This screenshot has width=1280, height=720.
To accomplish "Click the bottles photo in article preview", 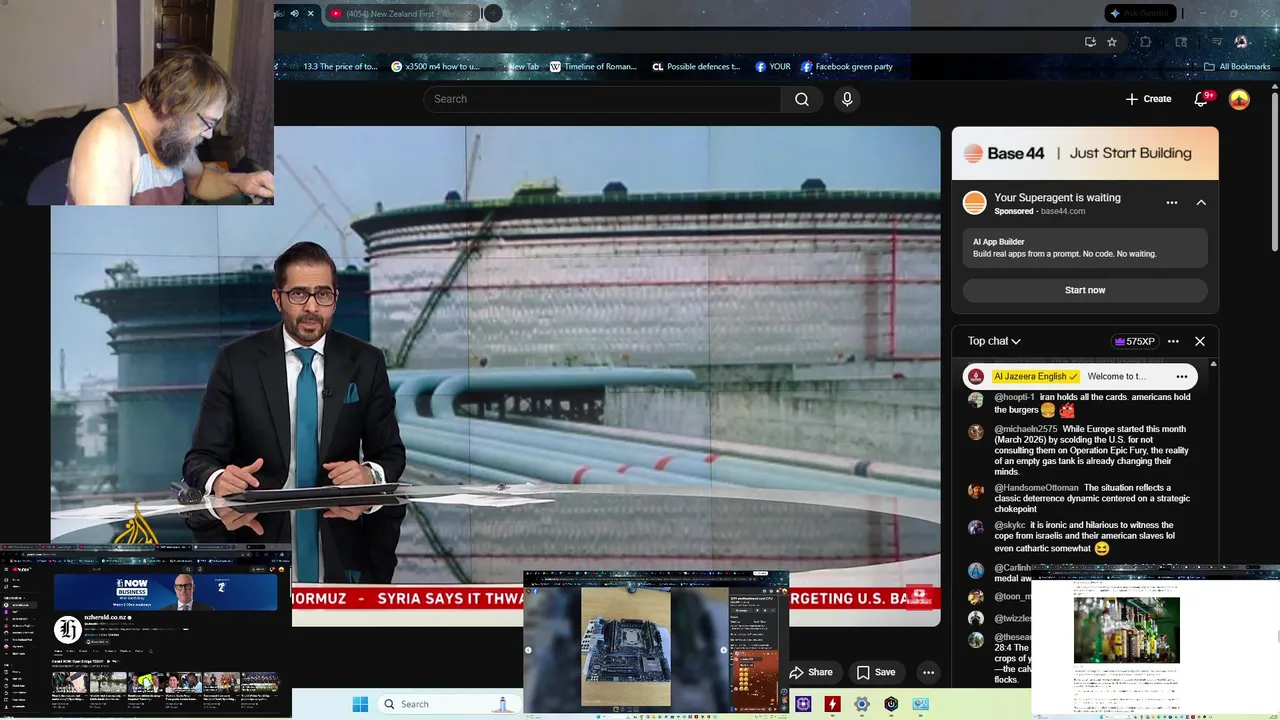I will [1126, 630].
